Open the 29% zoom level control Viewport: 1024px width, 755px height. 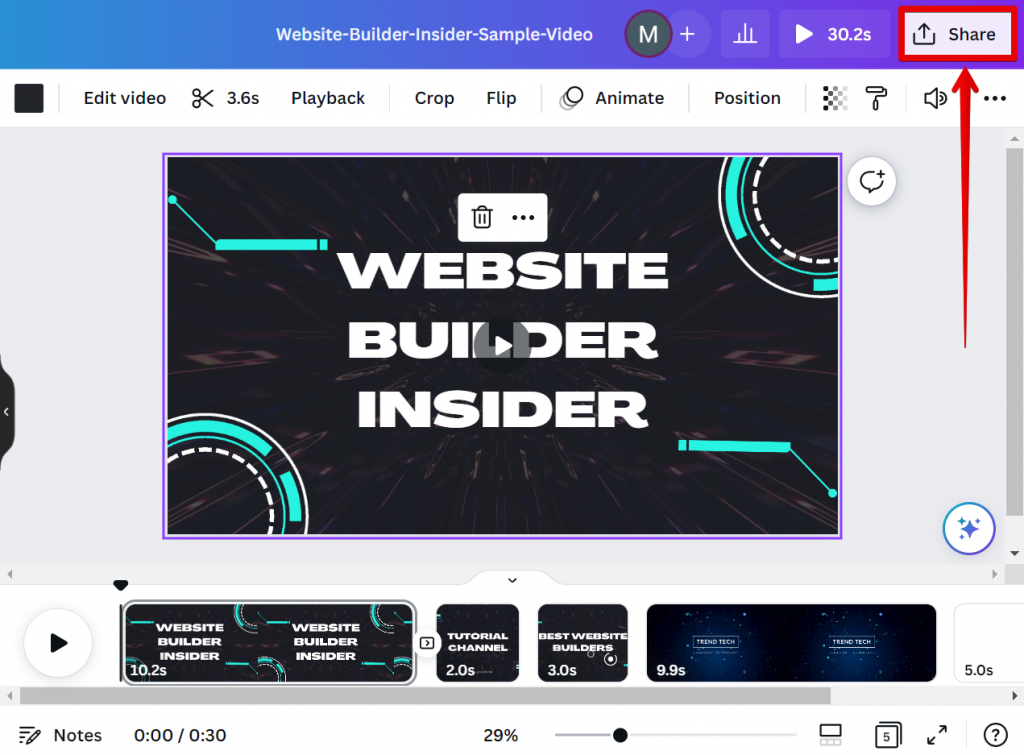tap(500, 735)
